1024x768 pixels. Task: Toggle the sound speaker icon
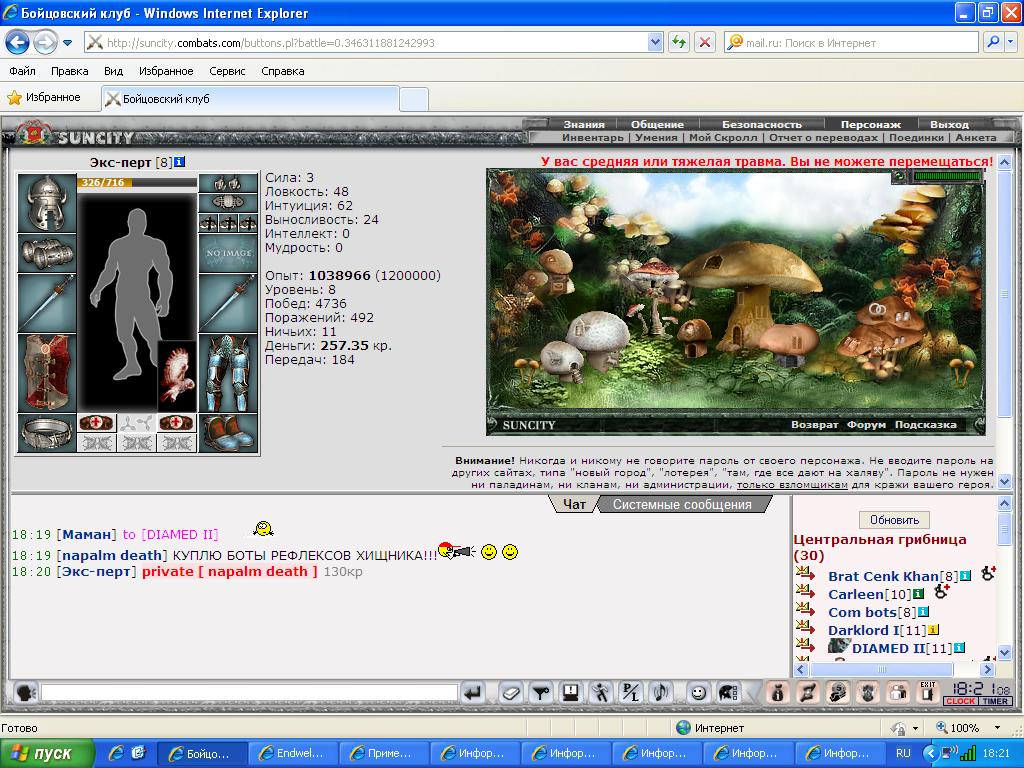pyautogui.click(x=661, y=692)
